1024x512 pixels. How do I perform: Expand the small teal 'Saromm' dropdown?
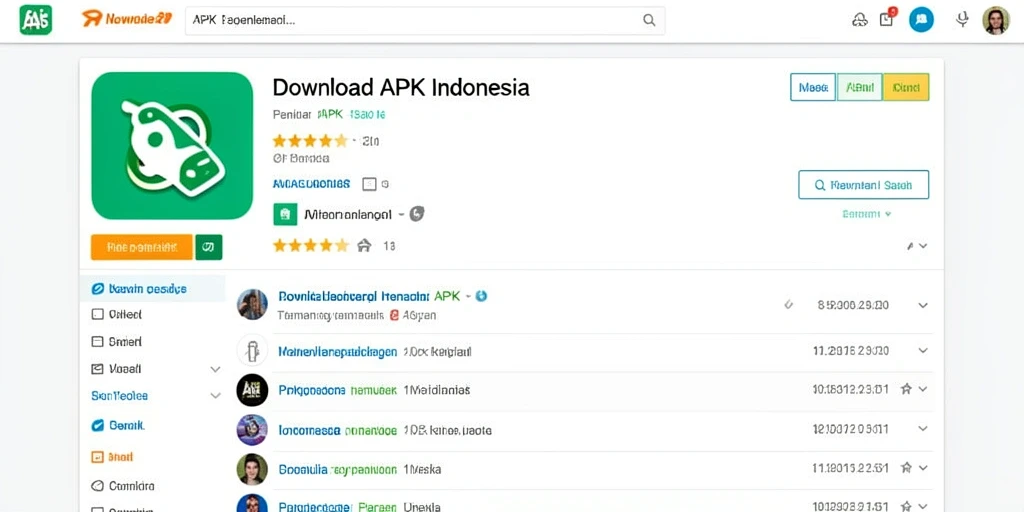click(867, 214)
